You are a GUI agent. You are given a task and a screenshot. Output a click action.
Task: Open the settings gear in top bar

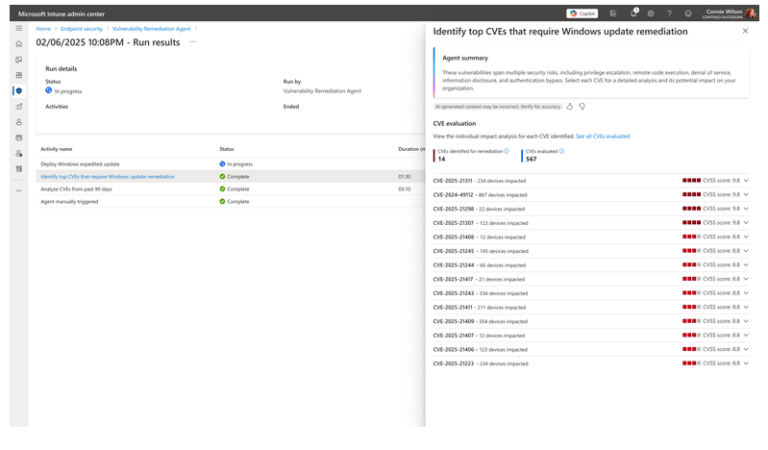tap(650, 13)
